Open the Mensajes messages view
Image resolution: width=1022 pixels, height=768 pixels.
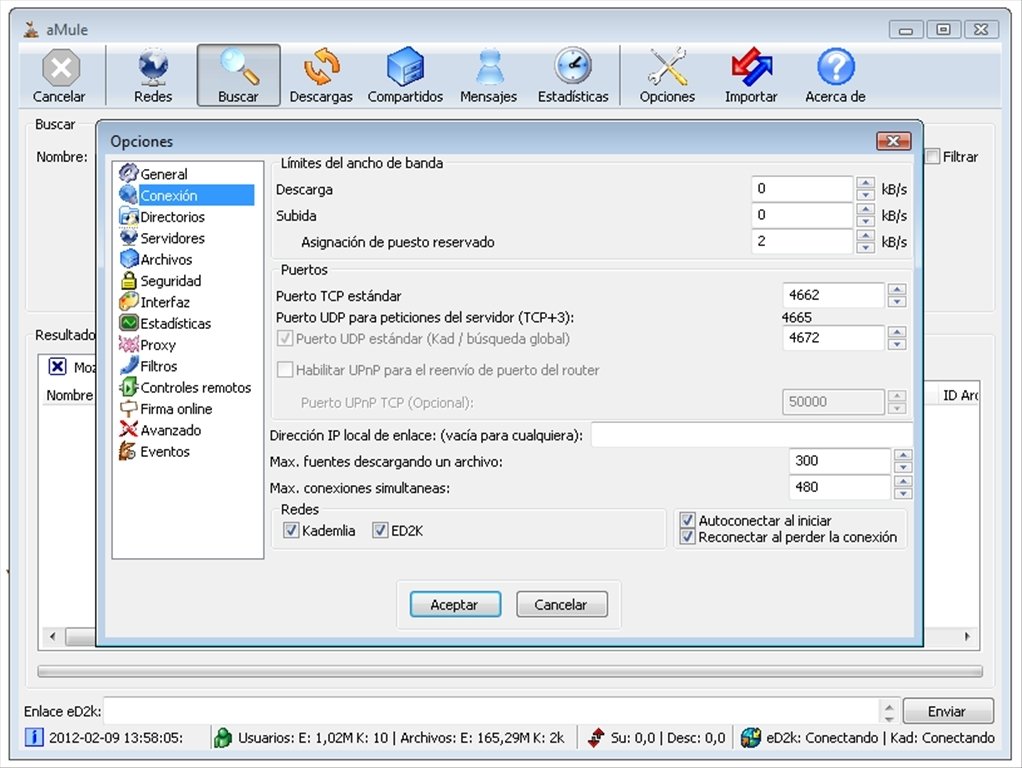click(488, 76)
